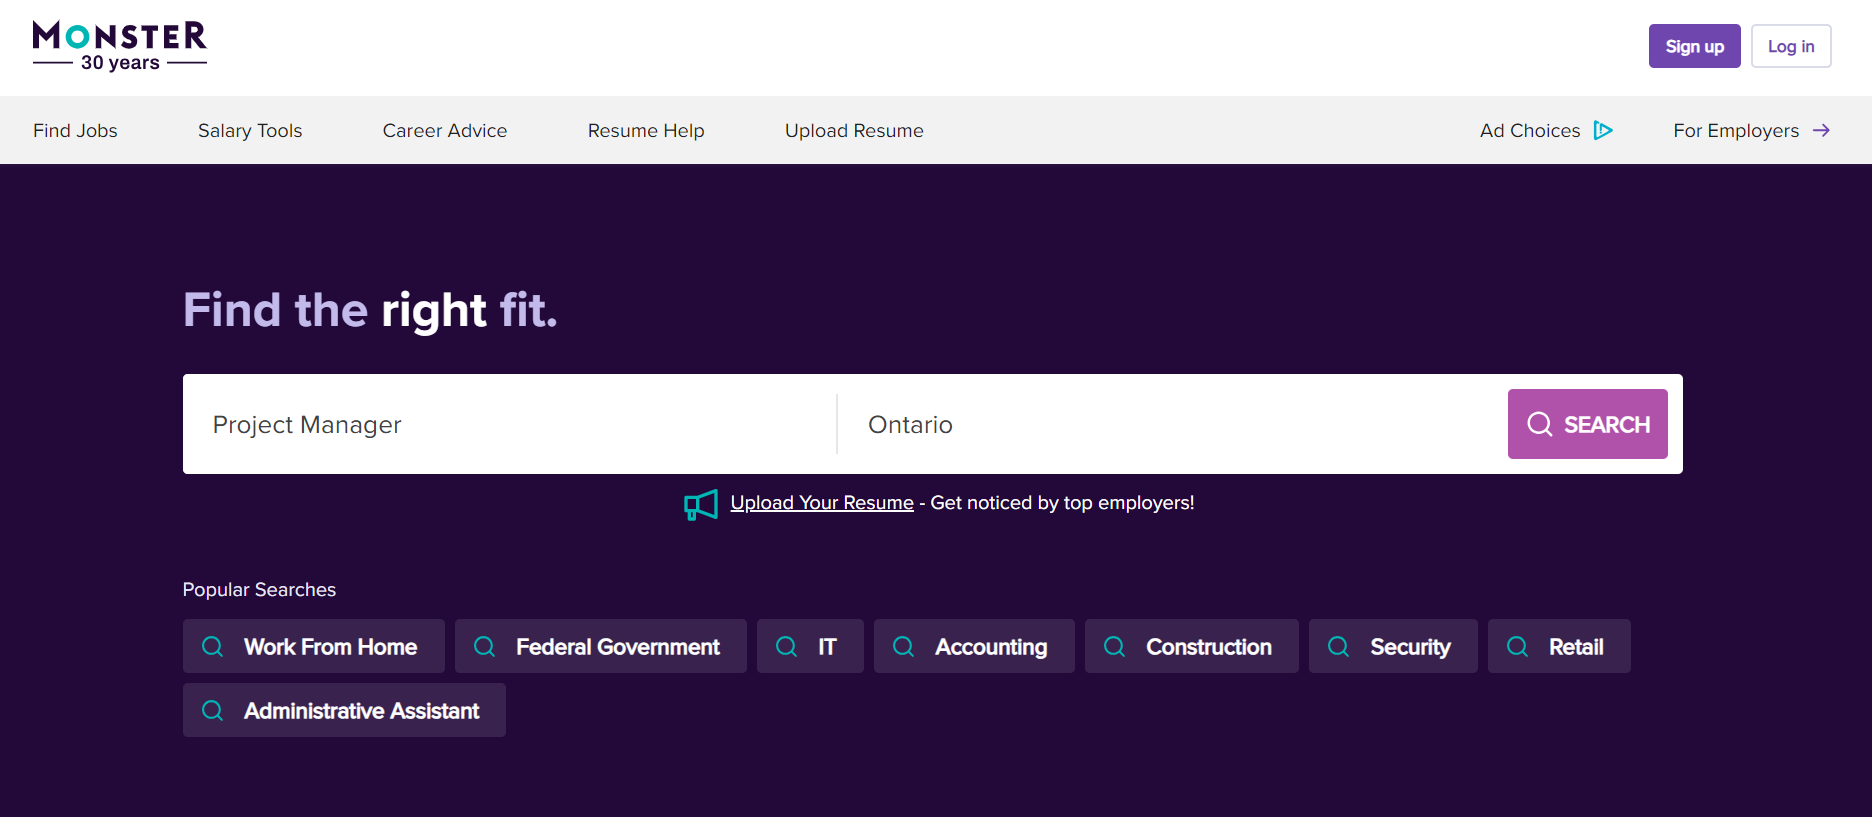The height and width of the screenshot is (817, 1872).
Task: Choose the Administrative Assistant search label
Action: click(x=362, y=711)
